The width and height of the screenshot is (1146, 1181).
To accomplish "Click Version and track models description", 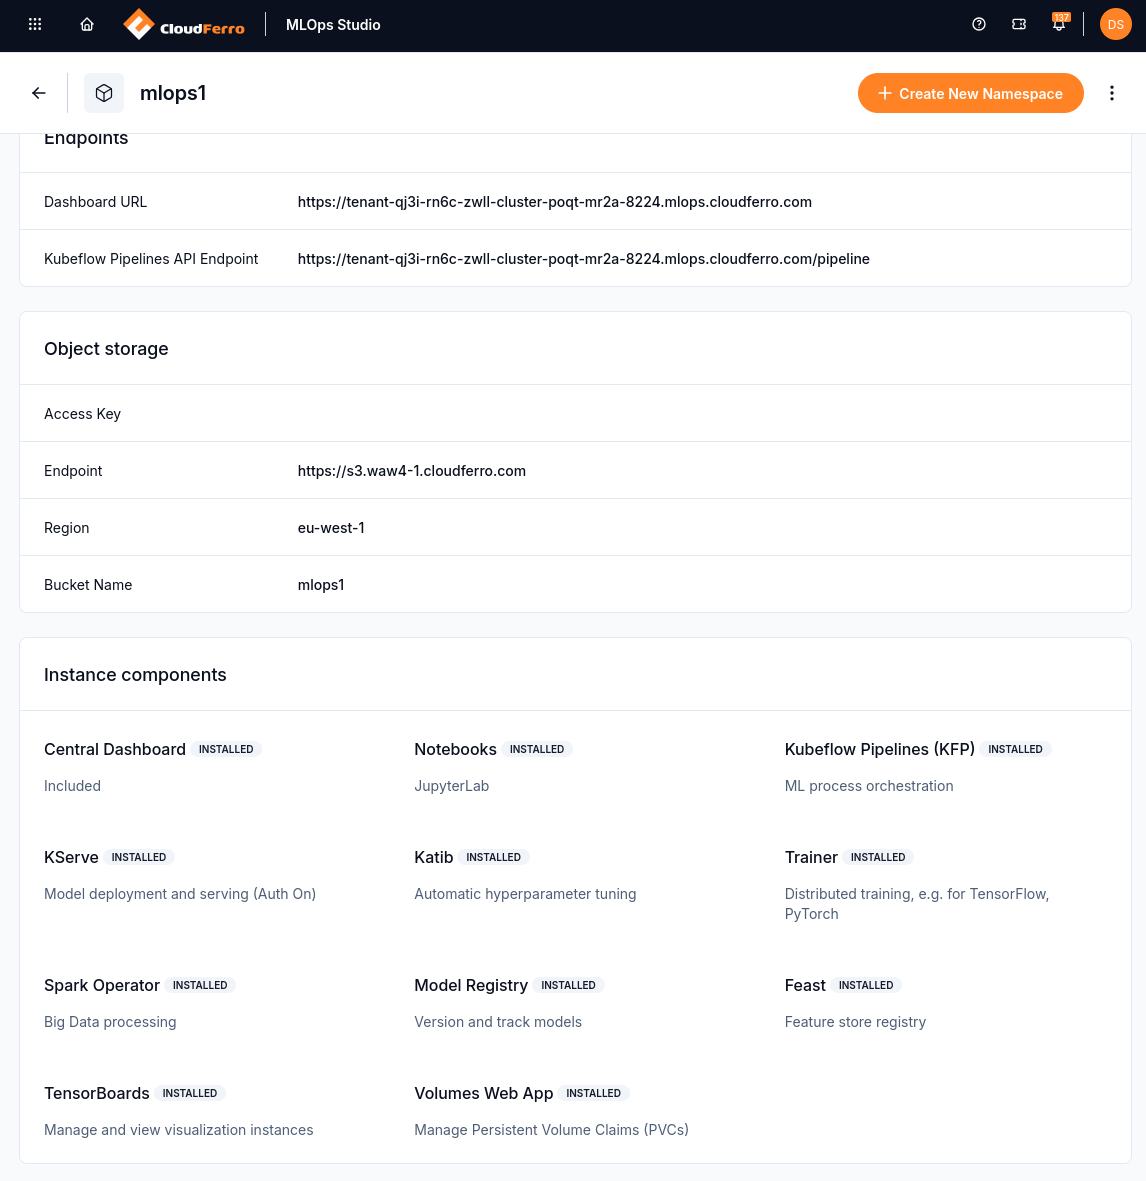I will [498, 1022].
